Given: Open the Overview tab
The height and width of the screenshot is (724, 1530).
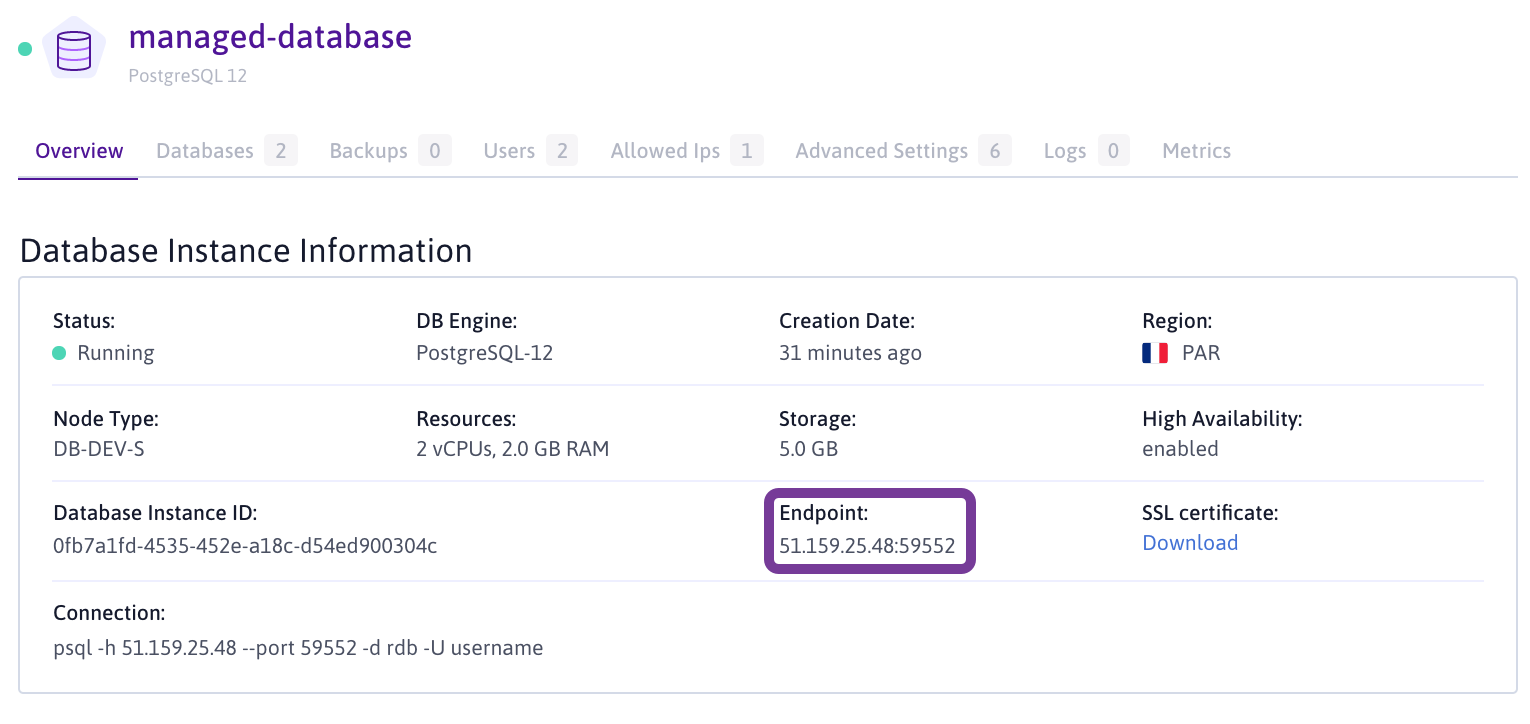Looking at the screenshot, I should click(x=79, y=151).
